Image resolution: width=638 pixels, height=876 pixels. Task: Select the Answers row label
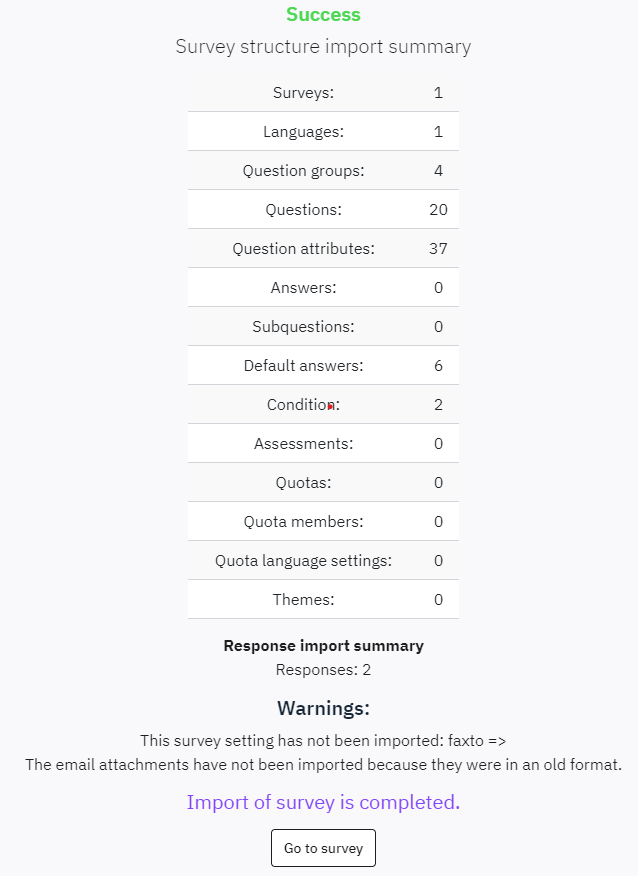click(x=303, y=288)
